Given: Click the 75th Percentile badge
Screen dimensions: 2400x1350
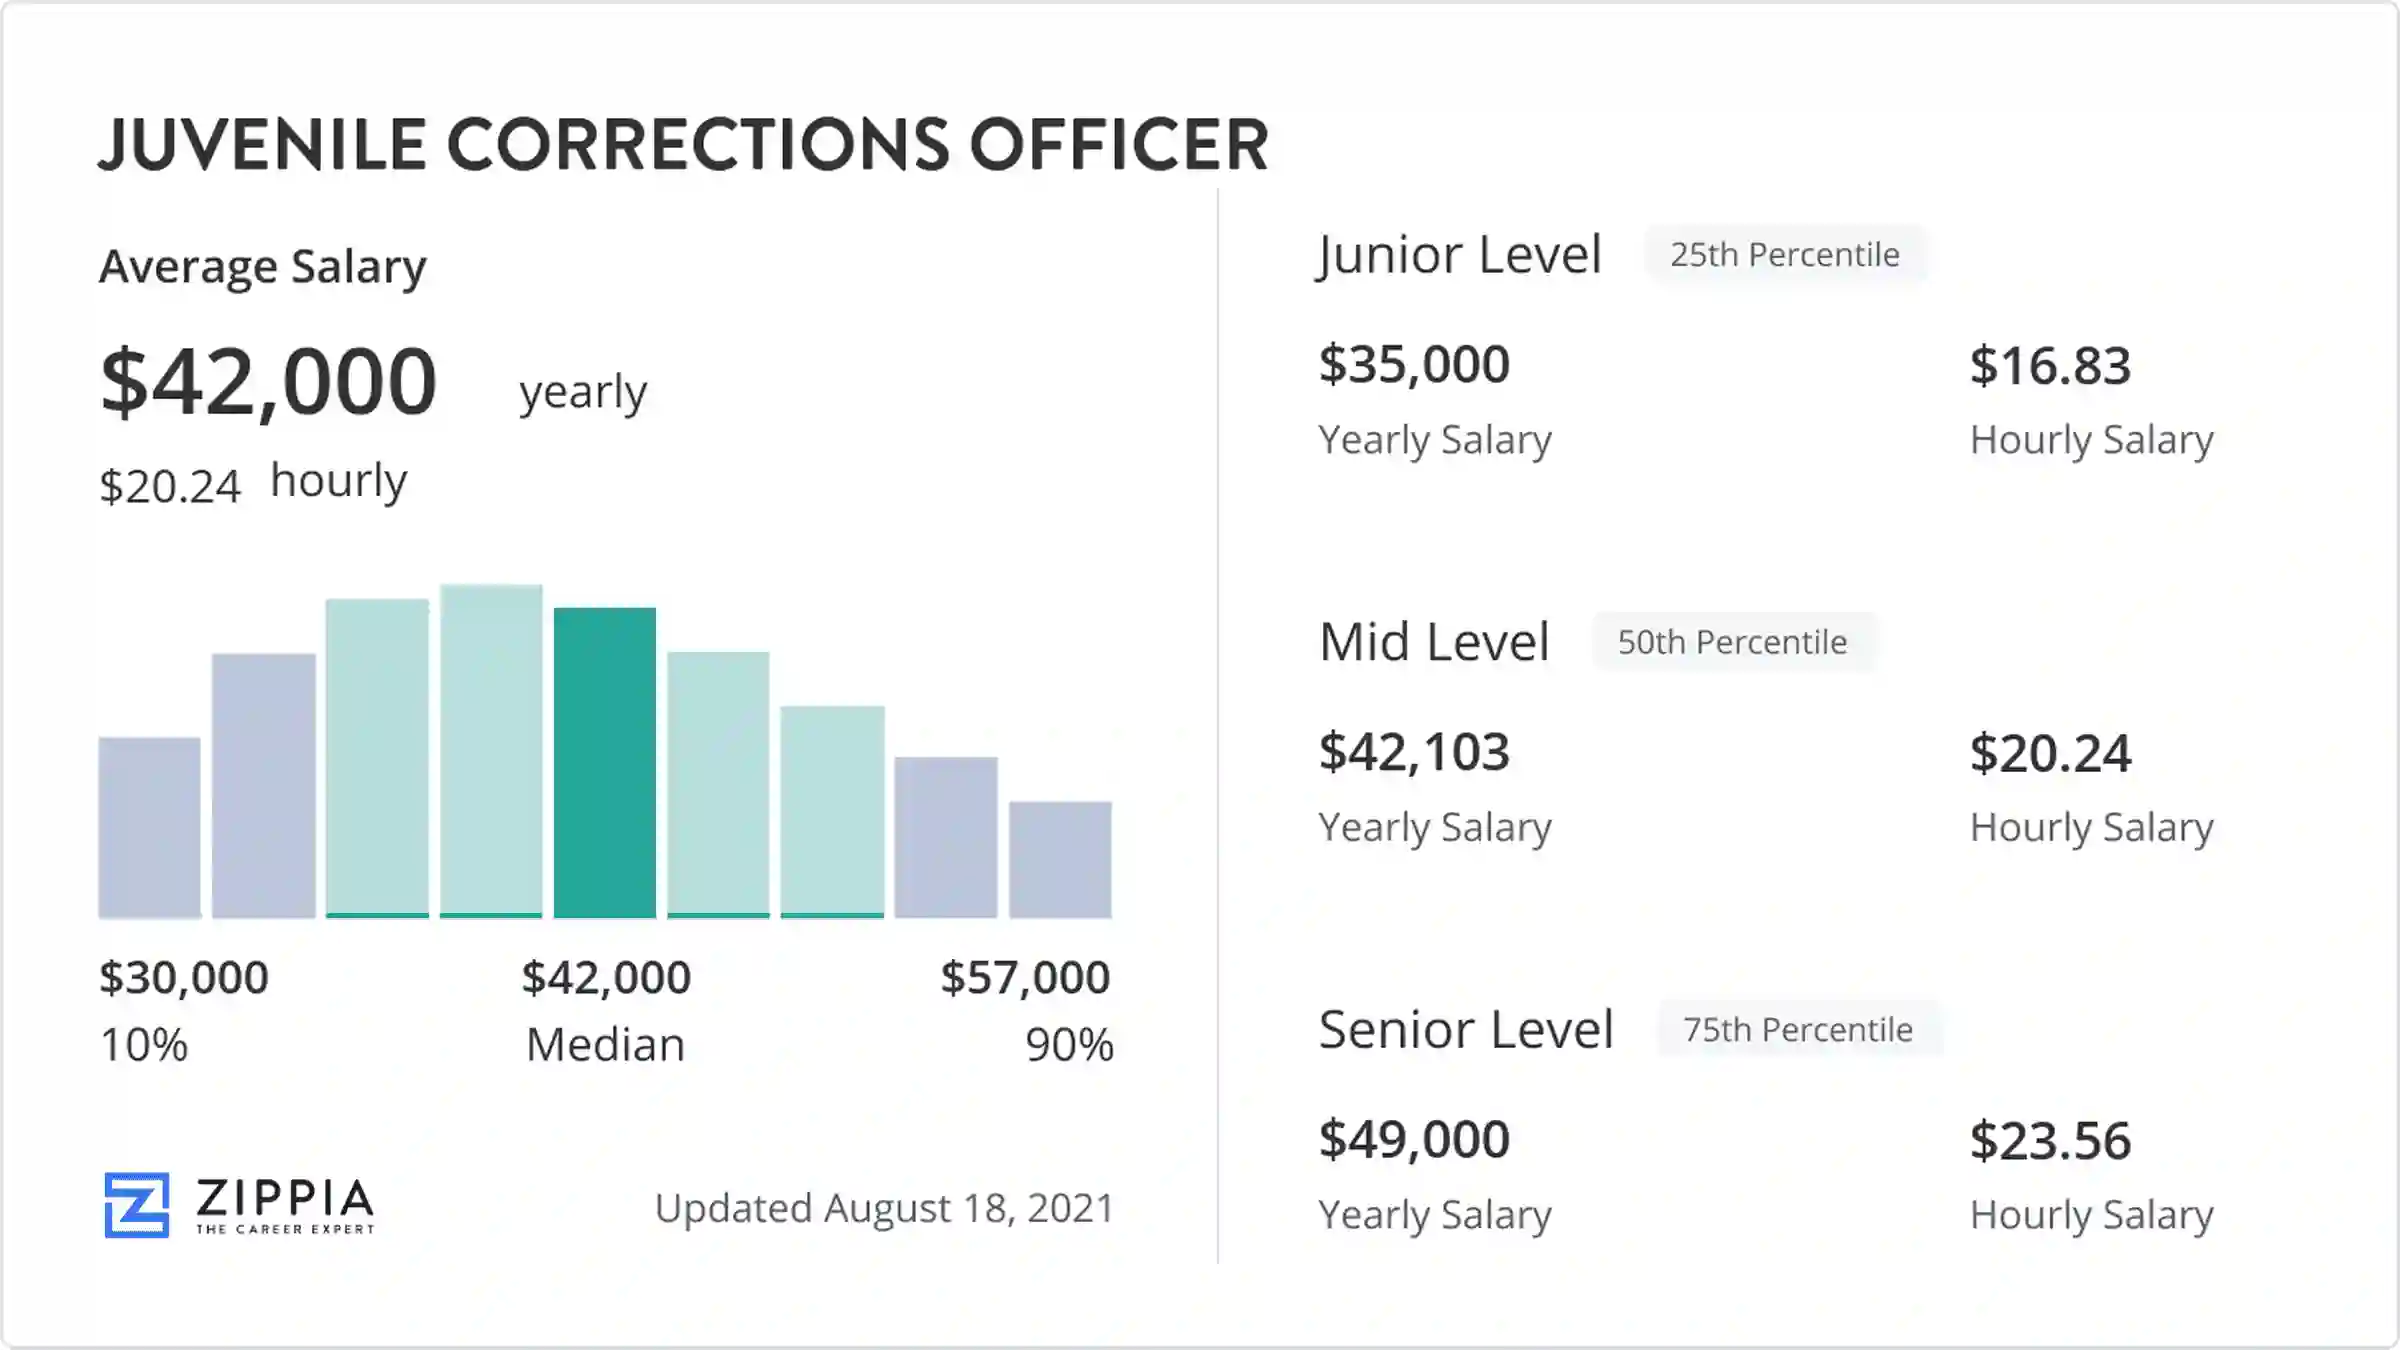Looking at the screenshot, I should [1798, 1029].
